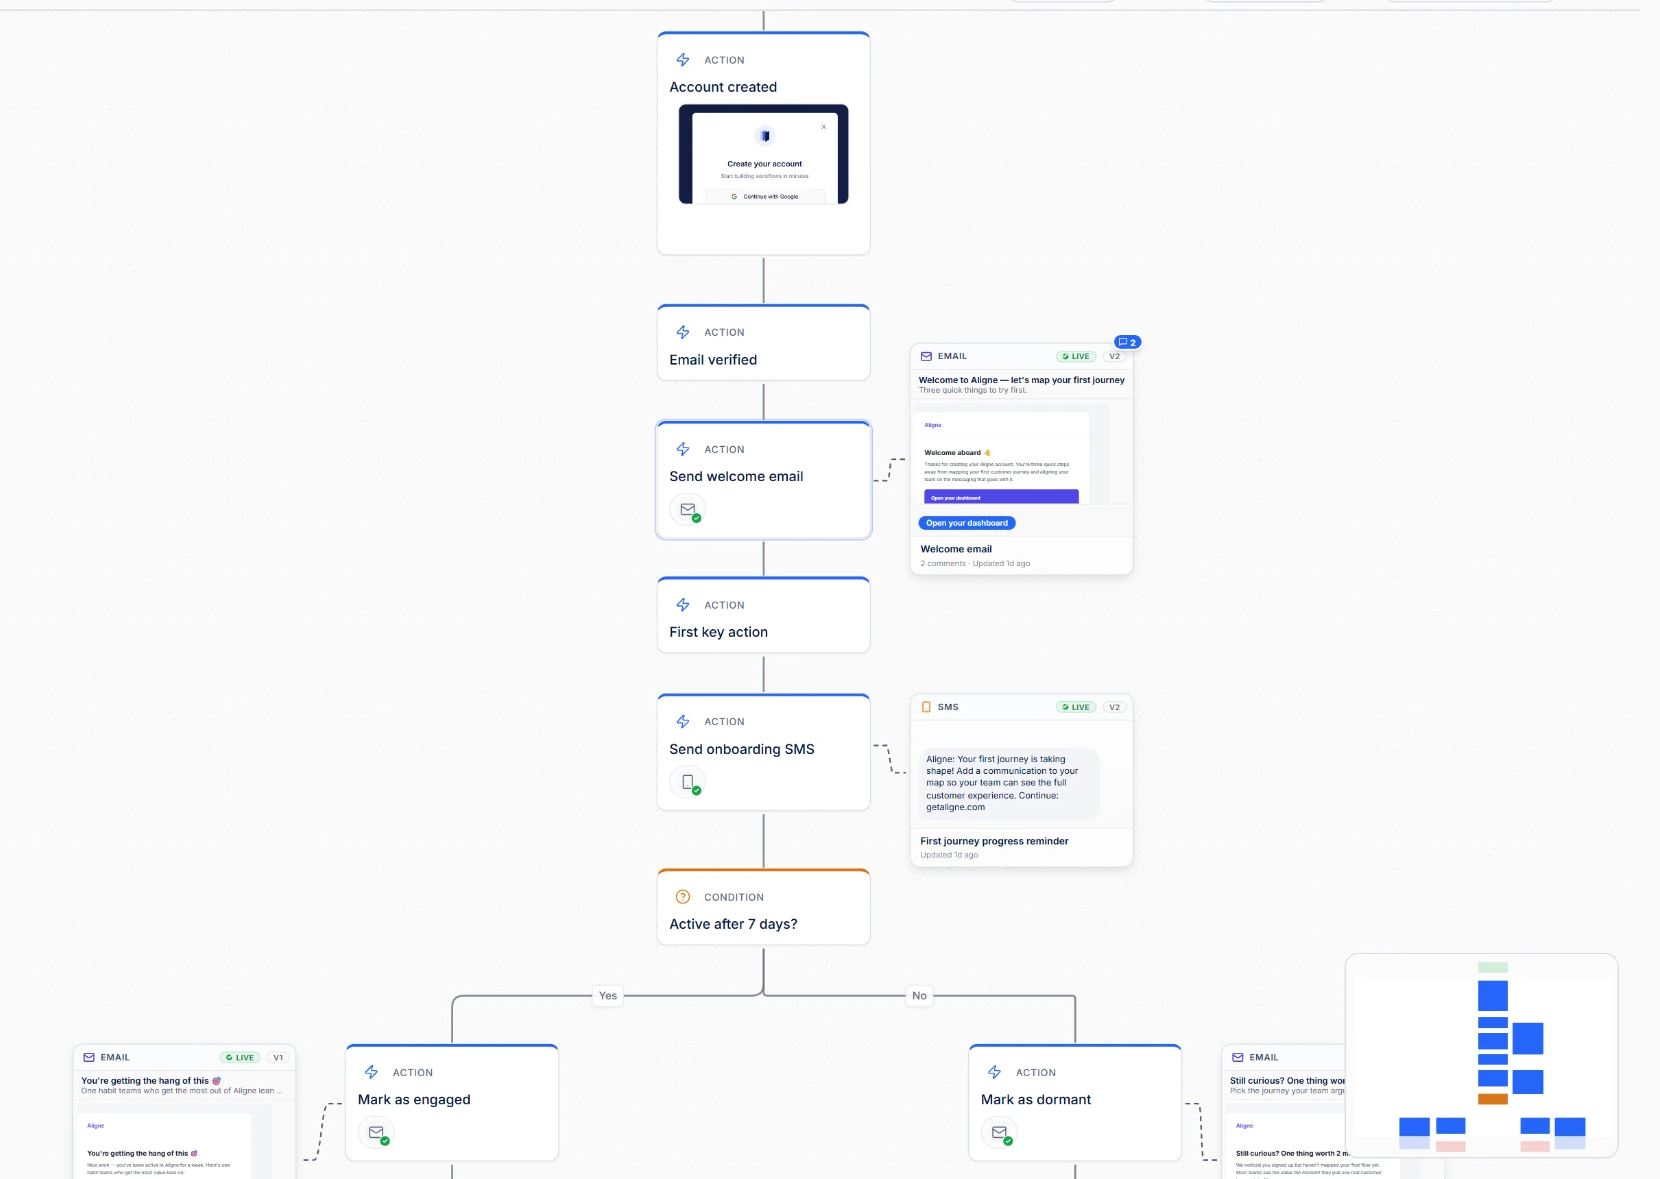1660x1179 pixels.
Task: Open the email attachment icon on Send welcome email
Action: (x=688, y=510)
